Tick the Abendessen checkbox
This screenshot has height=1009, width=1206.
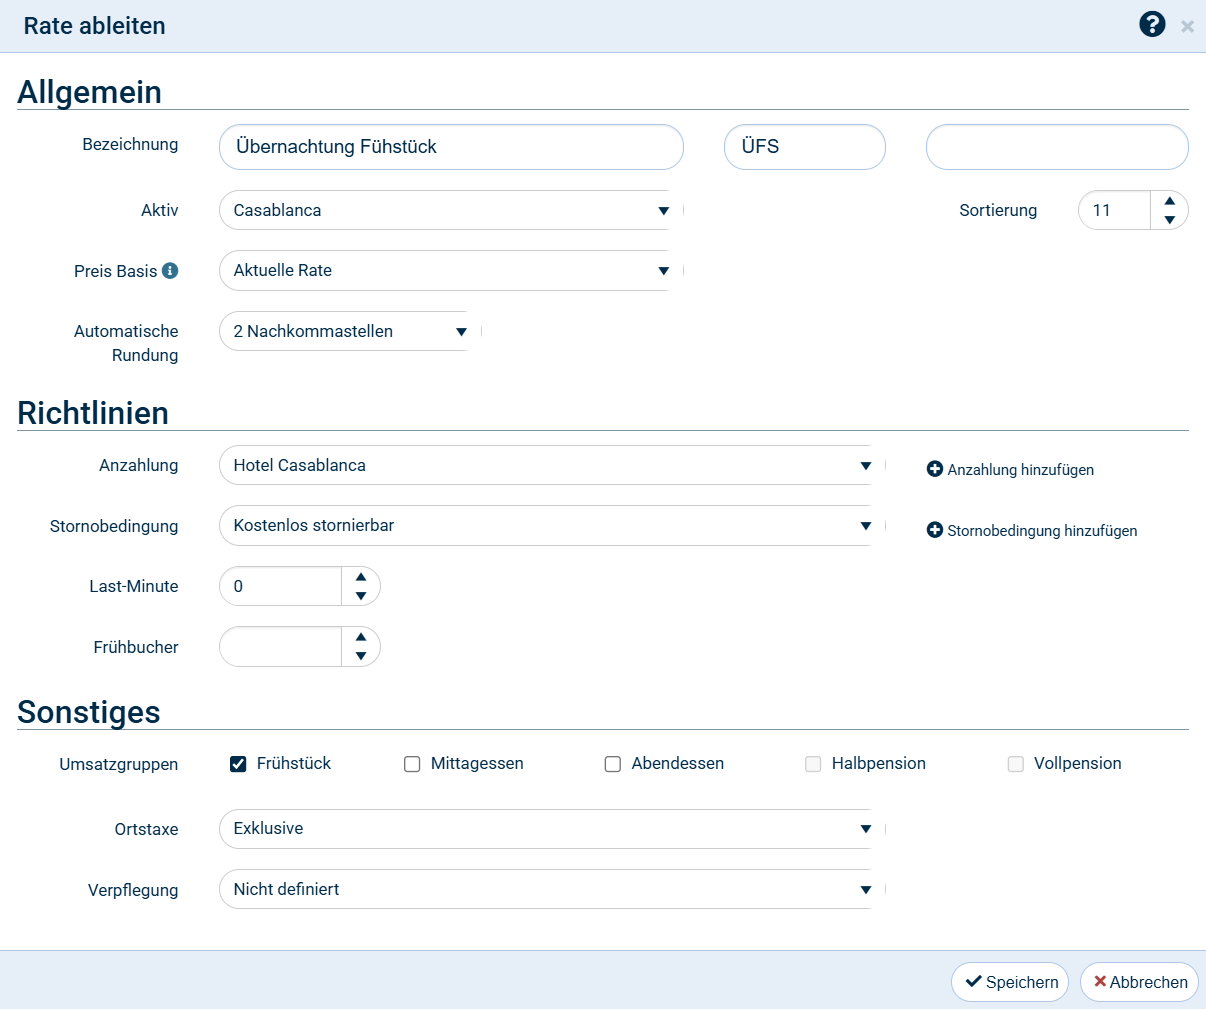point(613,764)
